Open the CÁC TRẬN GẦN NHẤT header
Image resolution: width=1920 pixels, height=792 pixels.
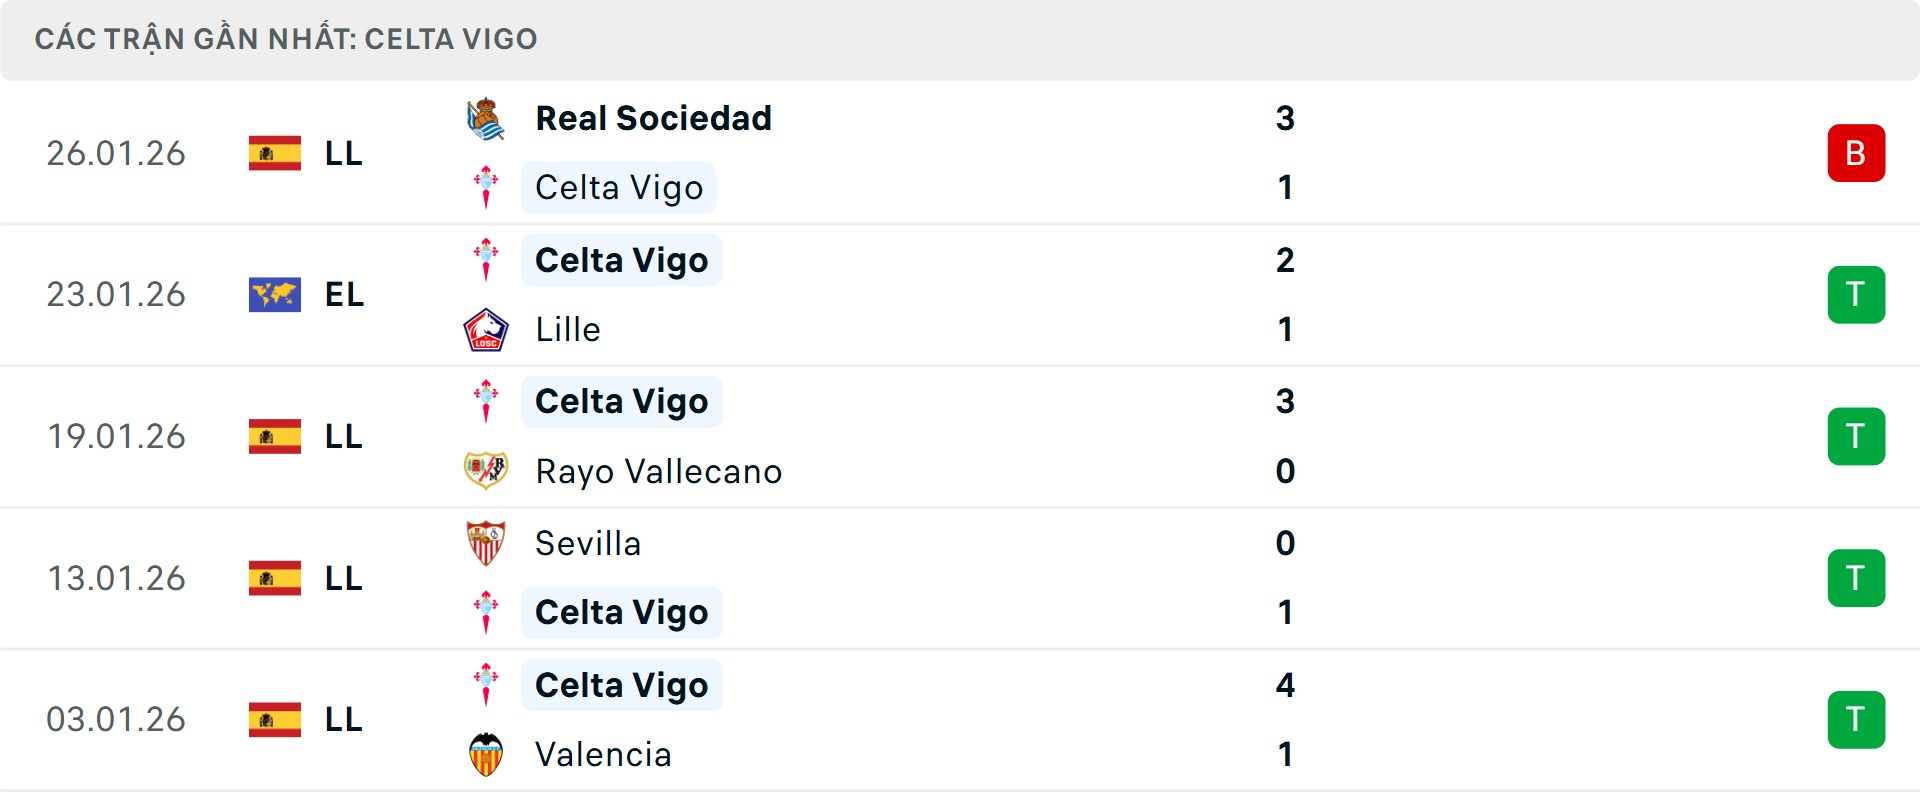pyautogui.click(x=287, y=39)
